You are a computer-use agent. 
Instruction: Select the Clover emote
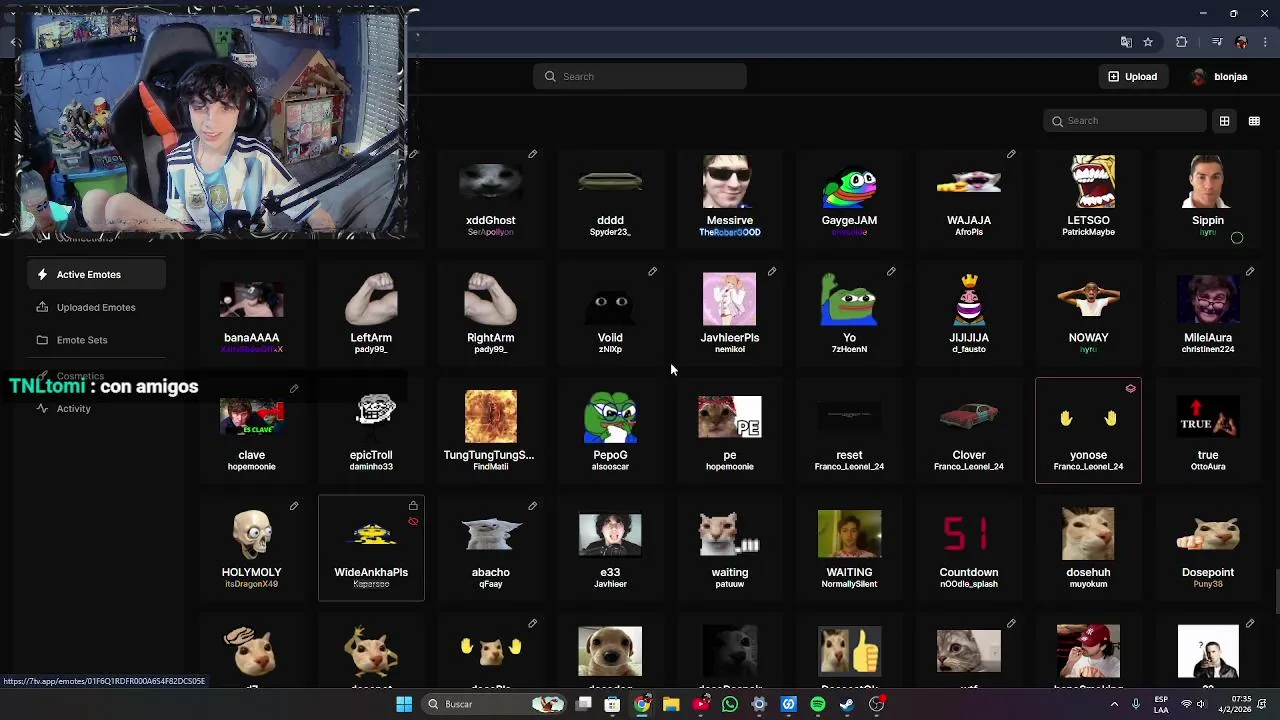(969, 430)
